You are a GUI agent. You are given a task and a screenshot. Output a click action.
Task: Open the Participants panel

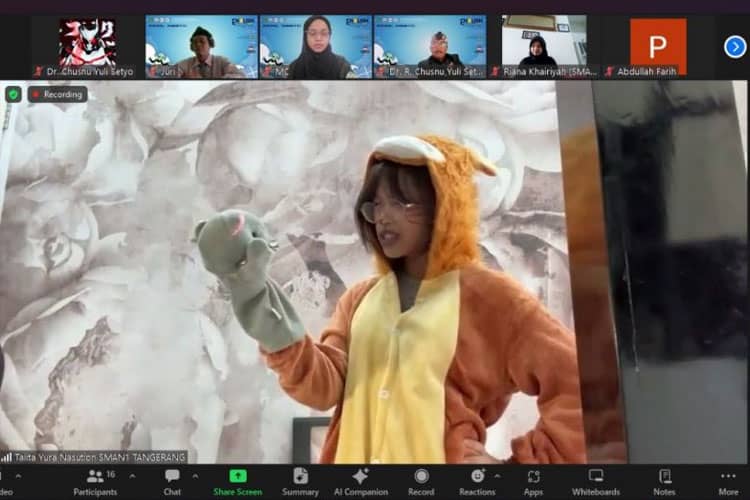tap(96, 482)
